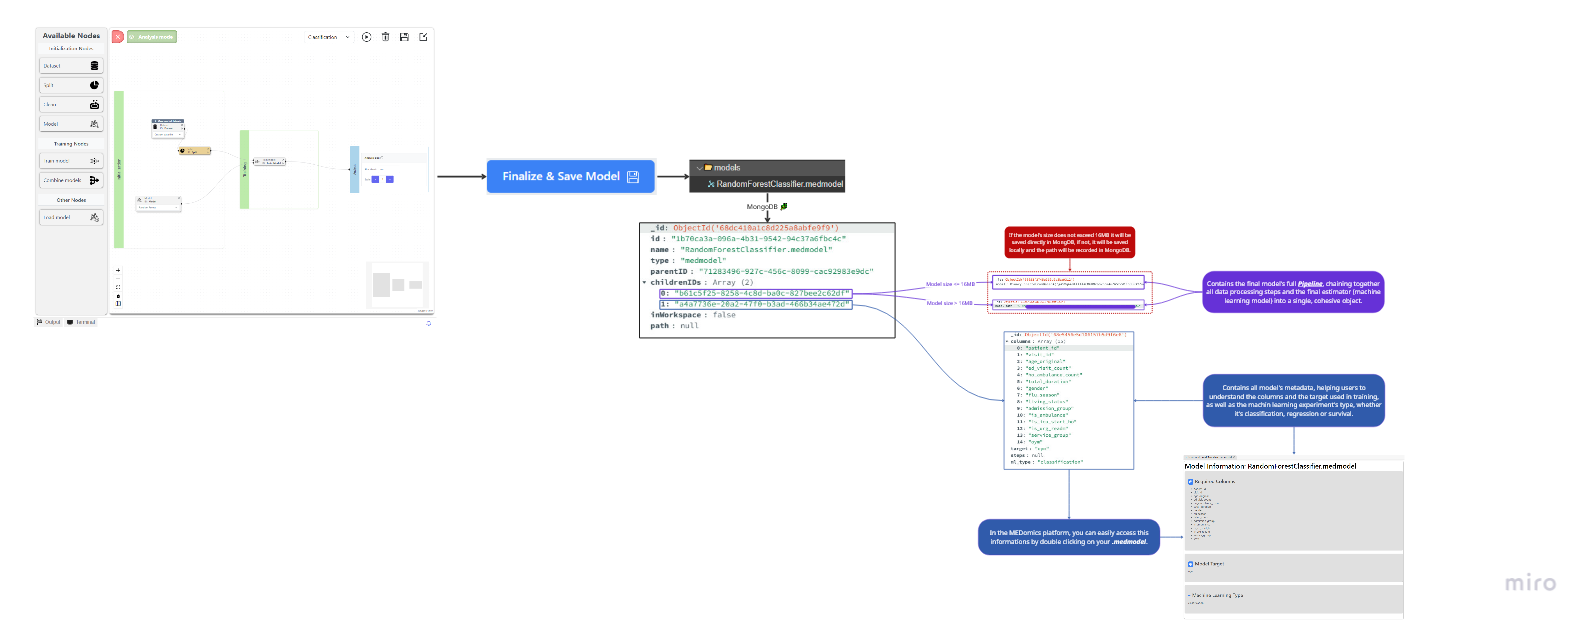The image size is (1593, 627).
Task: Open RandomForestClassifier.medmodel file
Action: pyautogui.click(x=778, y=184)
